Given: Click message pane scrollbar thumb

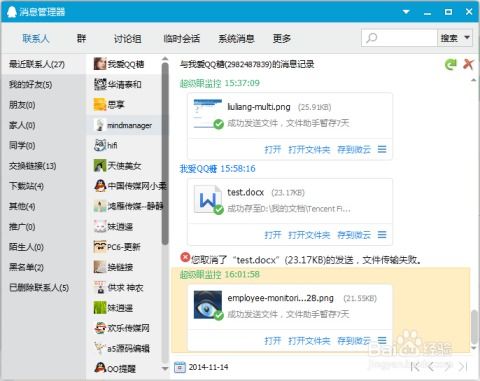Looking at the screenshot, I should [474, 327].
